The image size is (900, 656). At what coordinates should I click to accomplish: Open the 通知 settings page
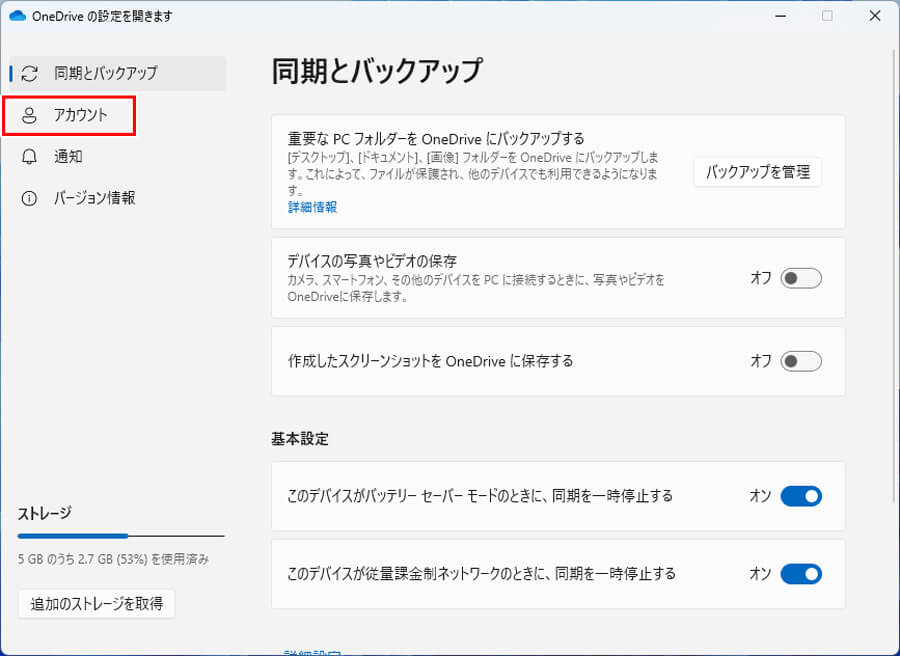point(118,157)
